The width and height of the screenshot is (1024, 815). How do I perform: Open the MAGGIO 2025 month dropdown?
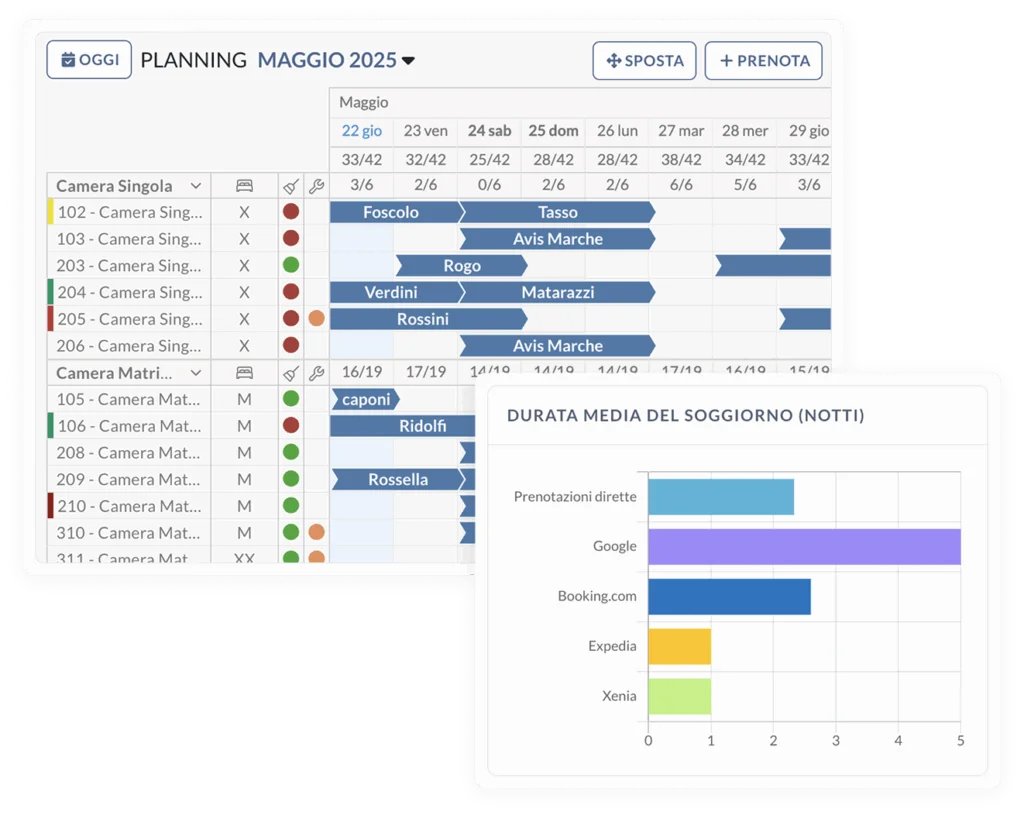click(336, 60)
